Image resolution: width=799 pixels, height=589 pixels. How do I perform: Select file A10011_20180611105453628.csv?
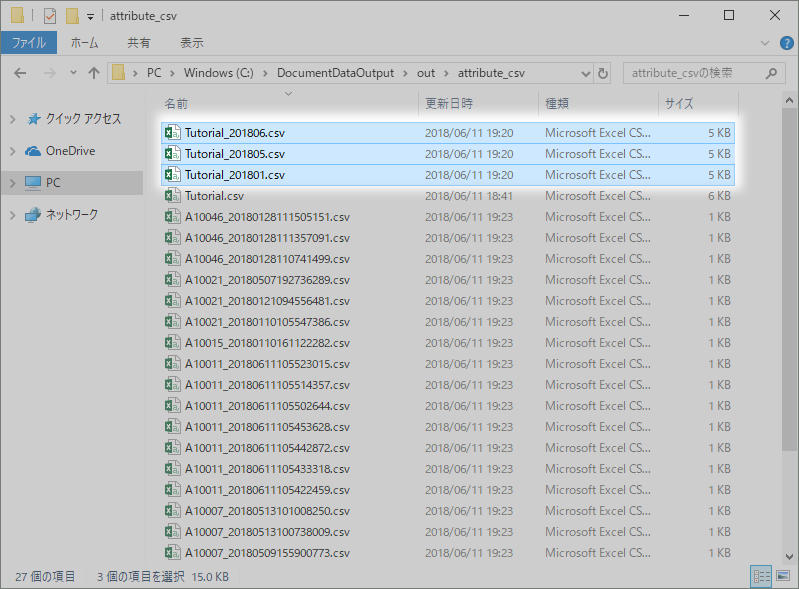pos(448,427)
